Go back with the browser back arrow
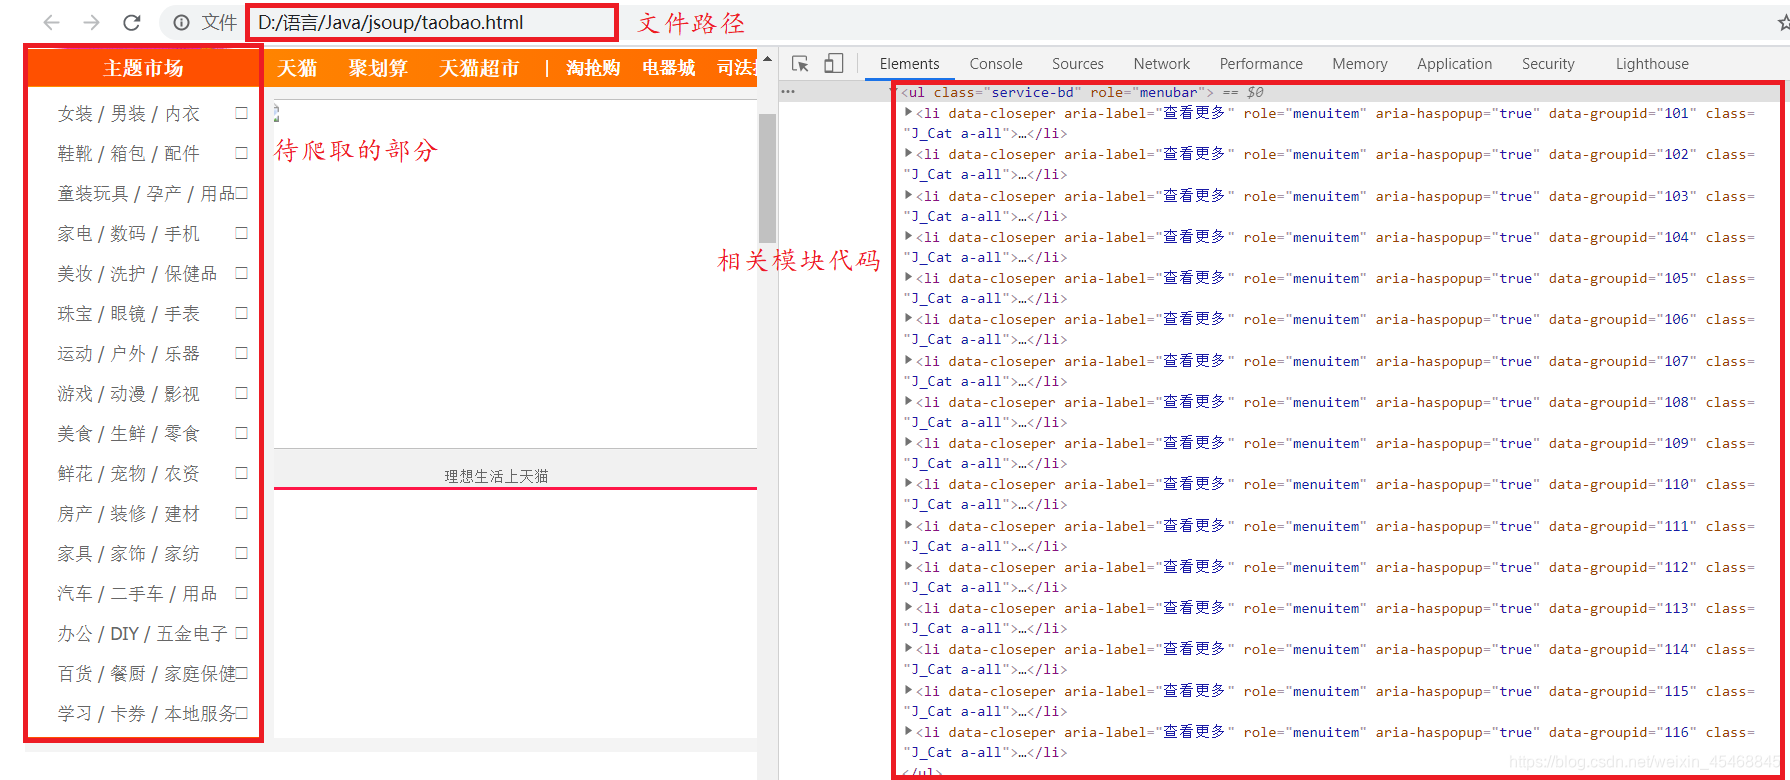 pyautogui.click(x=52, y=22)
